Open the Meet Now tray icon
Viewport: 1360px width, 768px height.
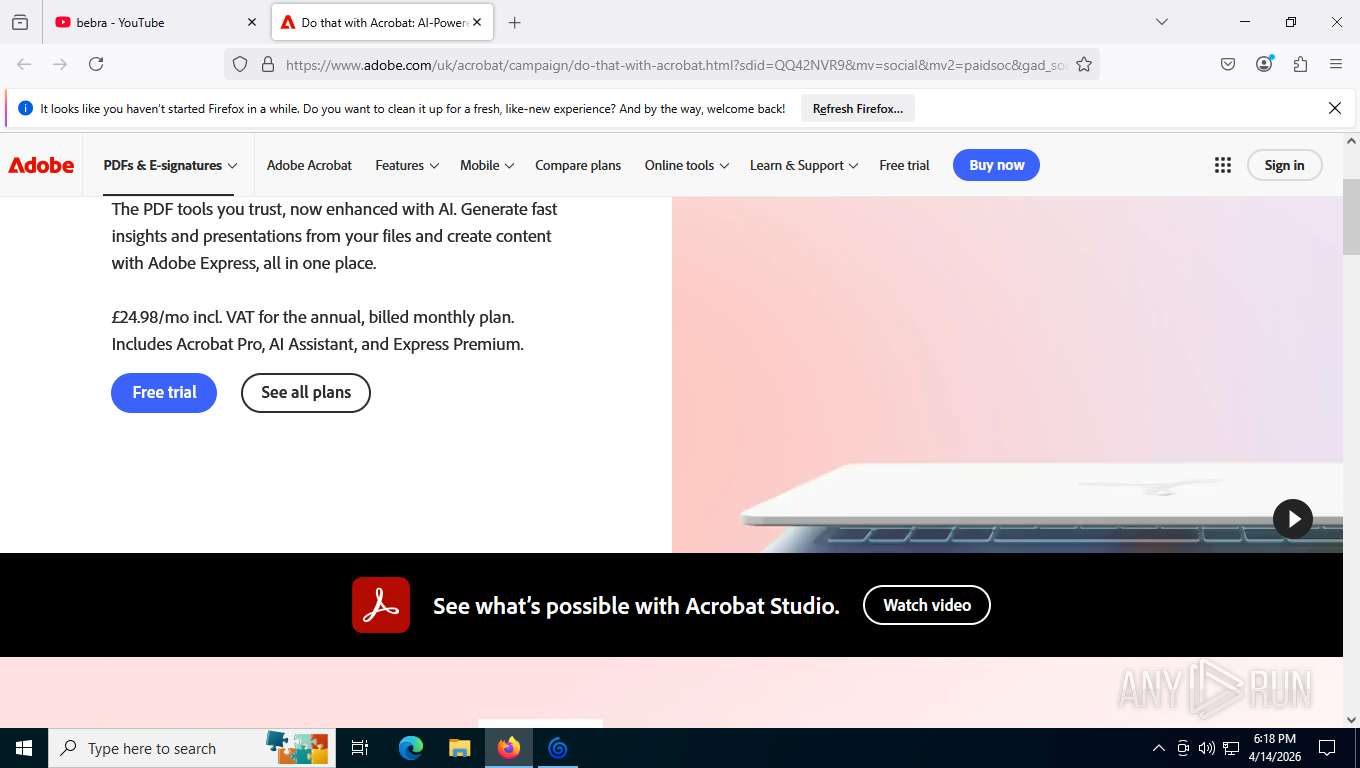pos(1183,748)
